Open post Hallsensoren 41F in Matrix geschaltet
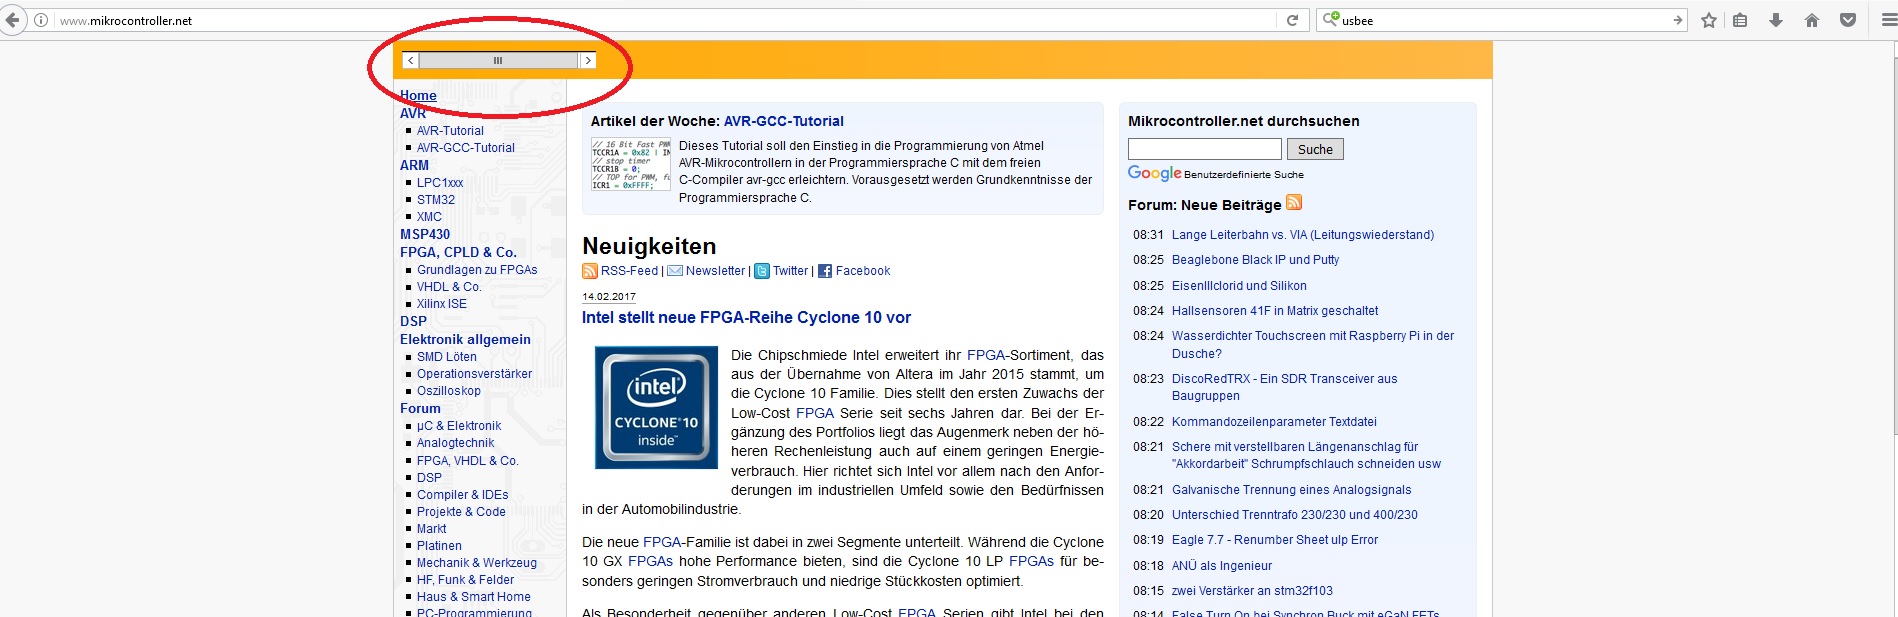The image size is (1898, 617). tap(1275, 311)
